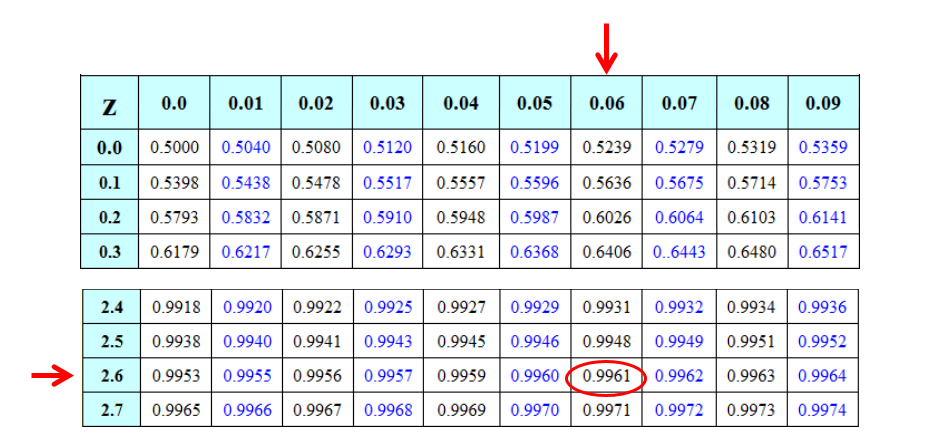Viewport: 926px width, 442px height.
Task: Click the value 0.5753
Action: point(823,183)
